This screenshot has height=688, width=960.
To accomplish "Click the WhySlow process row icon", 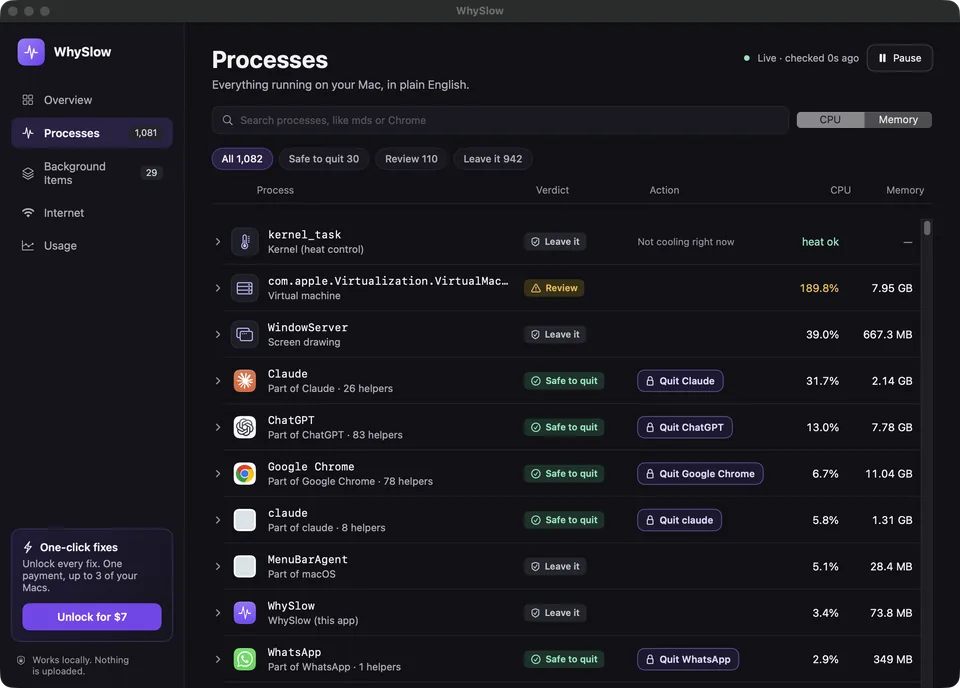I will 245,613.
